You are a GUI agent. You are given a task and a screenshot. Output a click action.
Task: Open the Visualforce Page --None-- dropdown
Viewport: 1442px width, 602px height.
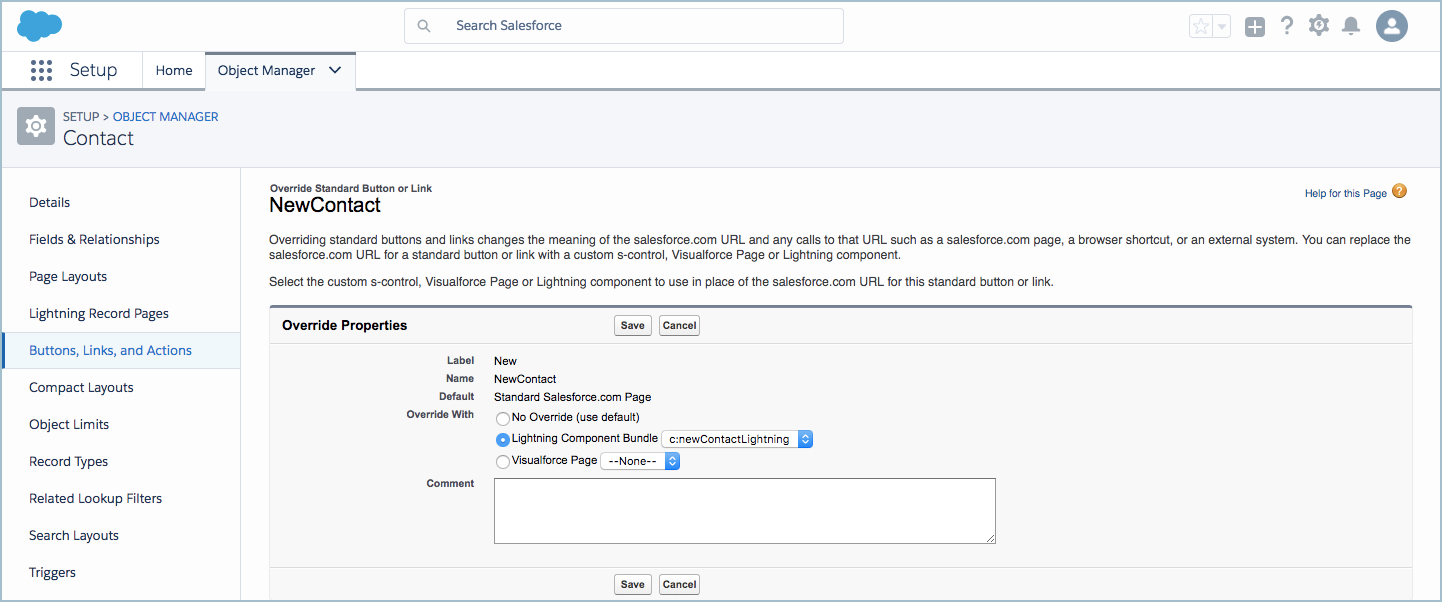tap(640, 461)
